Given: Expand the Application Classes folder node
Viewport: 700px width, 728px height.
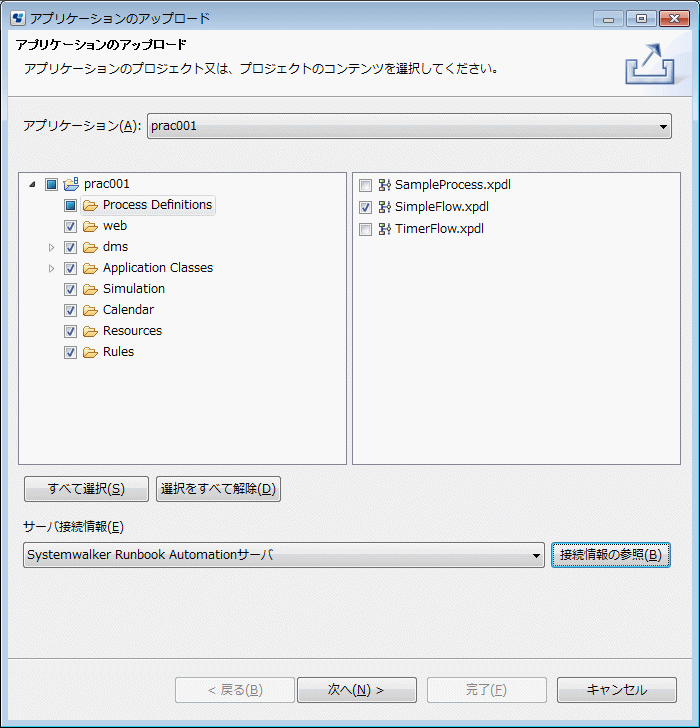Looking at the screenshot, I should click(x=52, y=268).
